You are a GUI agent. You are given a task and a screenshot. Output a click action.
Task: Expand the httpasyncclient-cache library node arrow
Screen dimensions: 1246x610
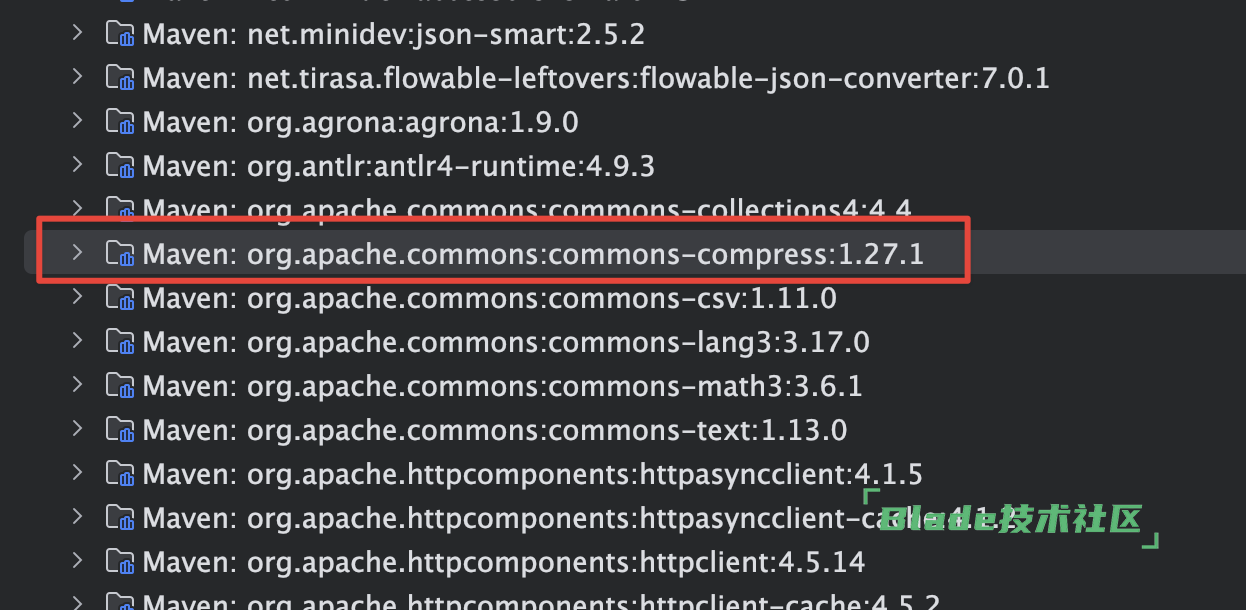tap(77, 517)
